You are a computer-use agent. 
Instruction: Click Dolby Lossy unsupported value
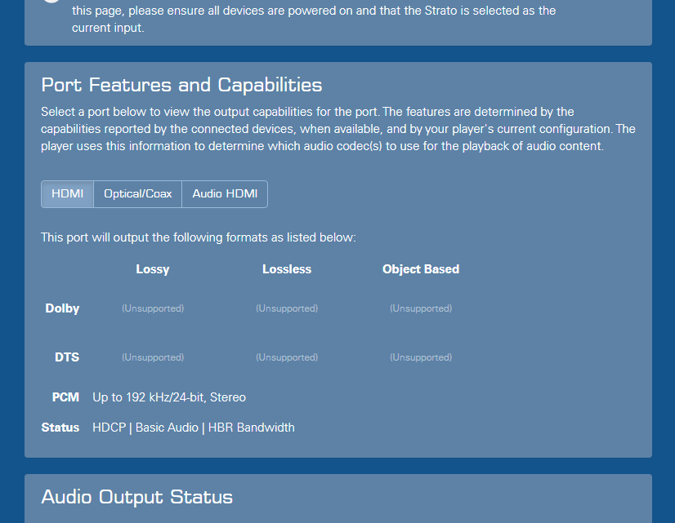(x=152, y=309)
